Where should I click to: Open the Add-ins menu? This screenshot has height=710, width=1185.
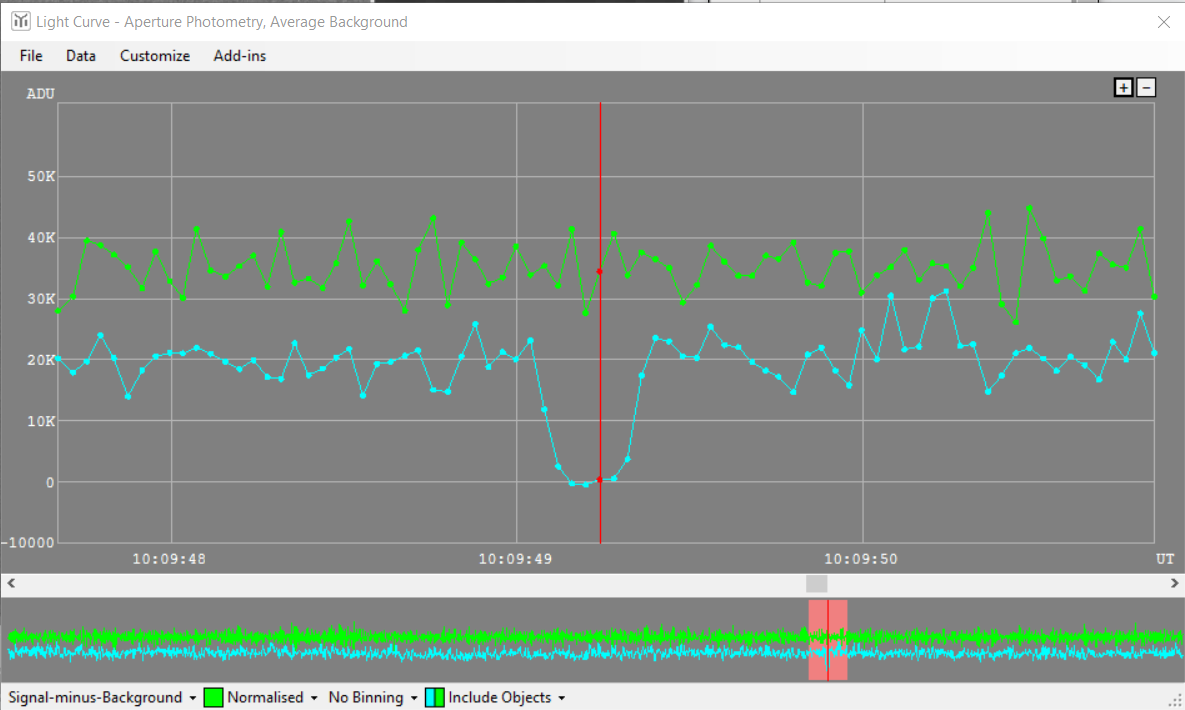(x=240, y=56)
